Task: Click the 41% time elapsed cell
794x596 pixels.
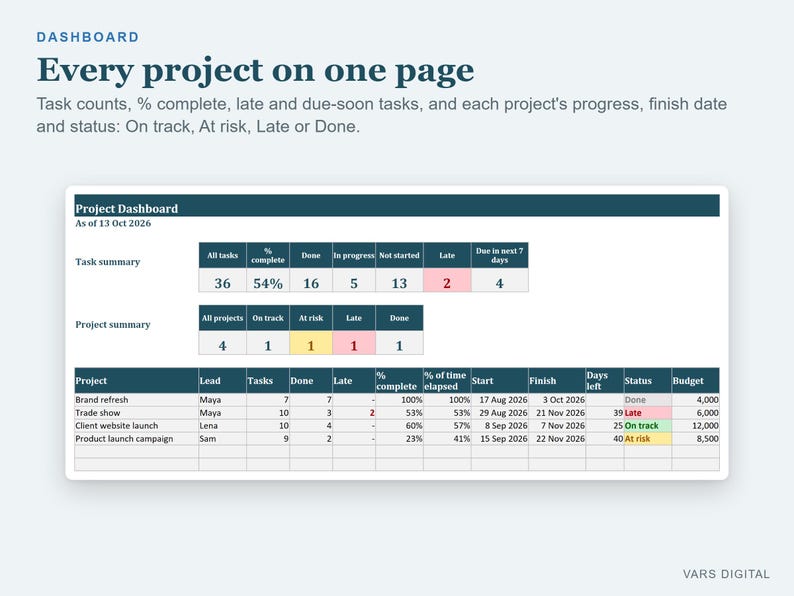Action: (x=447, y=439)
